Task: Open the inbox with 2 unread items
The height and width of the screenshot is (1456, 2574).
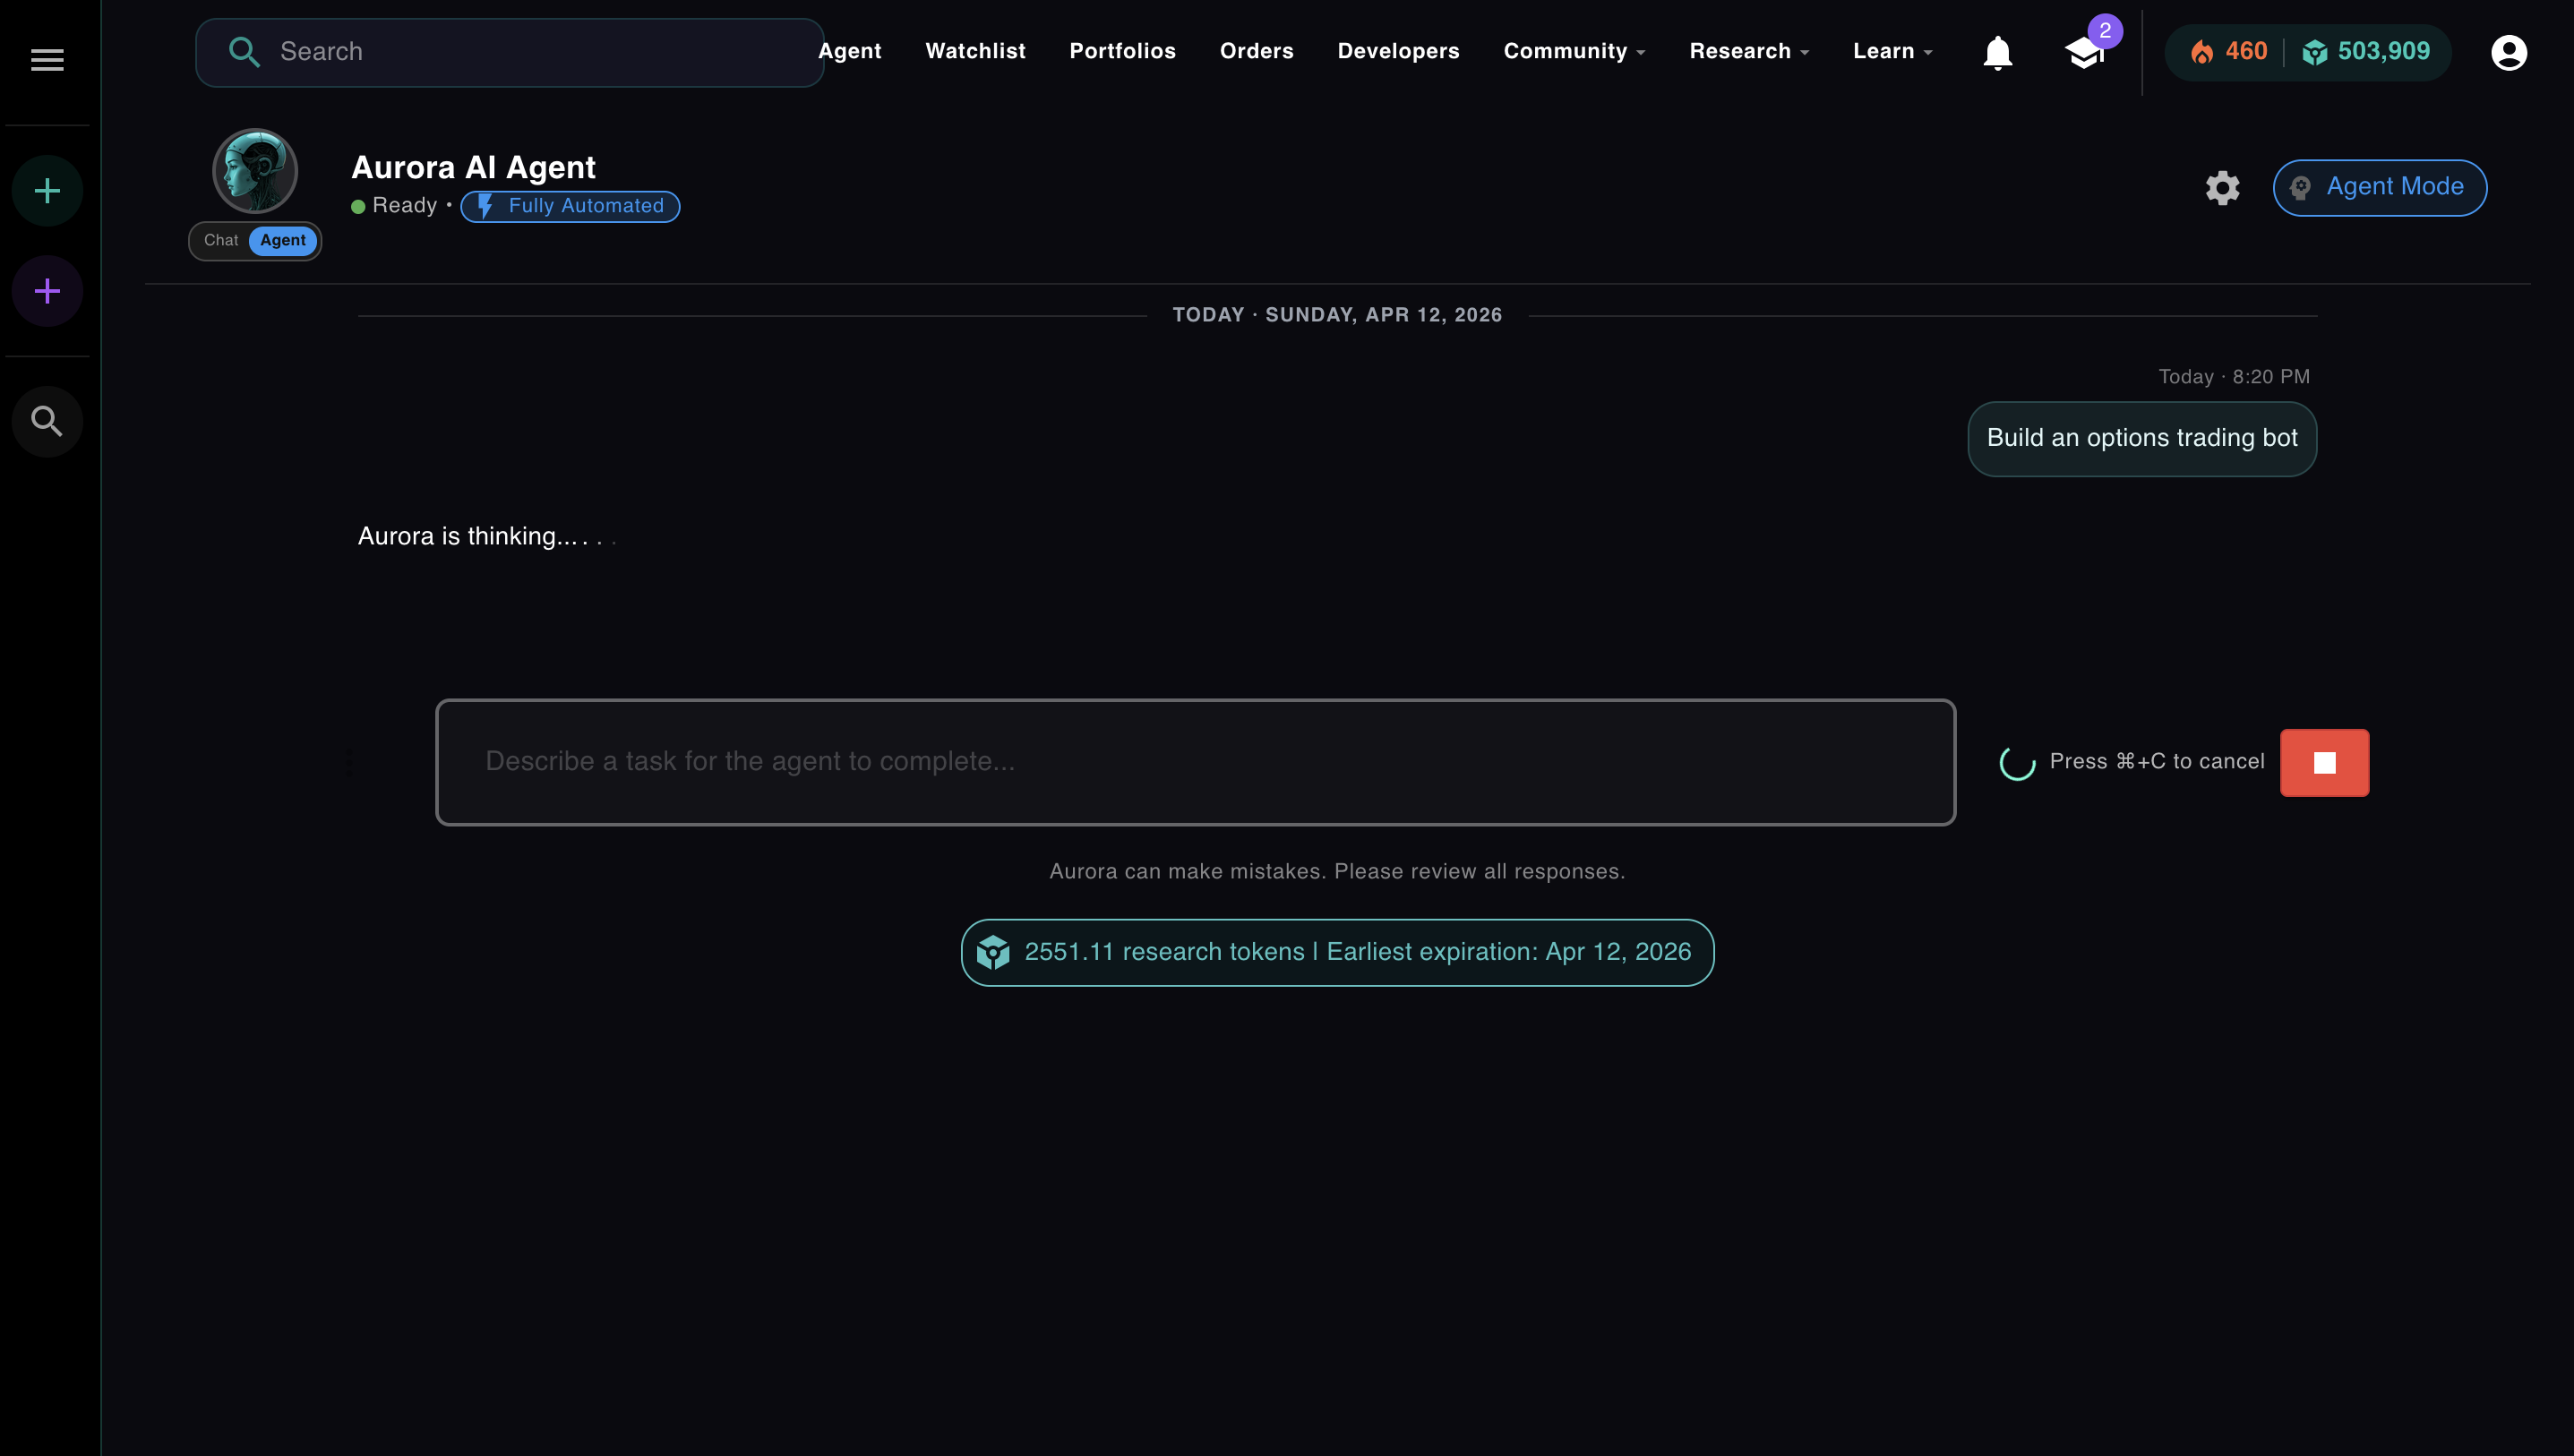Action: click(2086, 55)
